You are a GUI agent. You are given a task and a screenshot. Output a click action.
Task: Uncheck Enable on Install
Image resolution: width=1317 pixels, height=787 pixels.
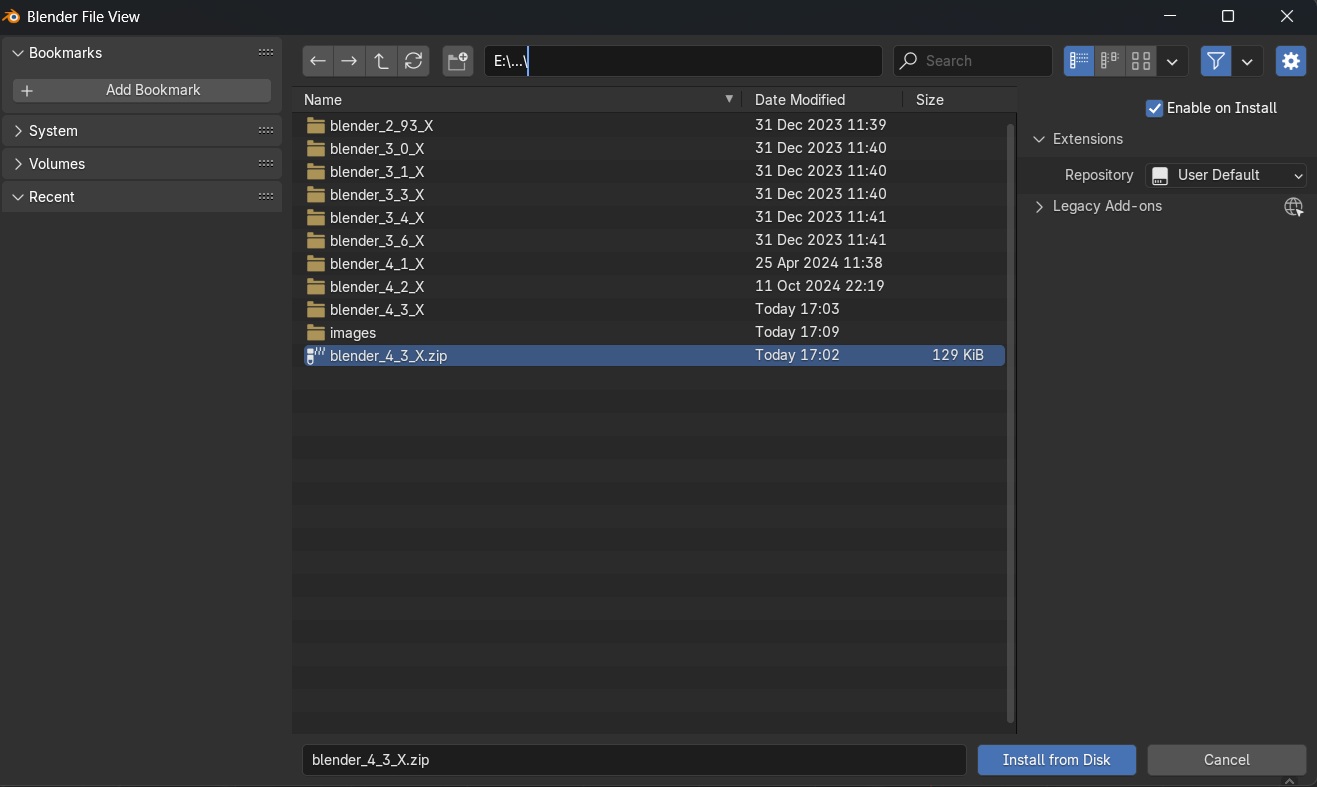coord(1154,108)
